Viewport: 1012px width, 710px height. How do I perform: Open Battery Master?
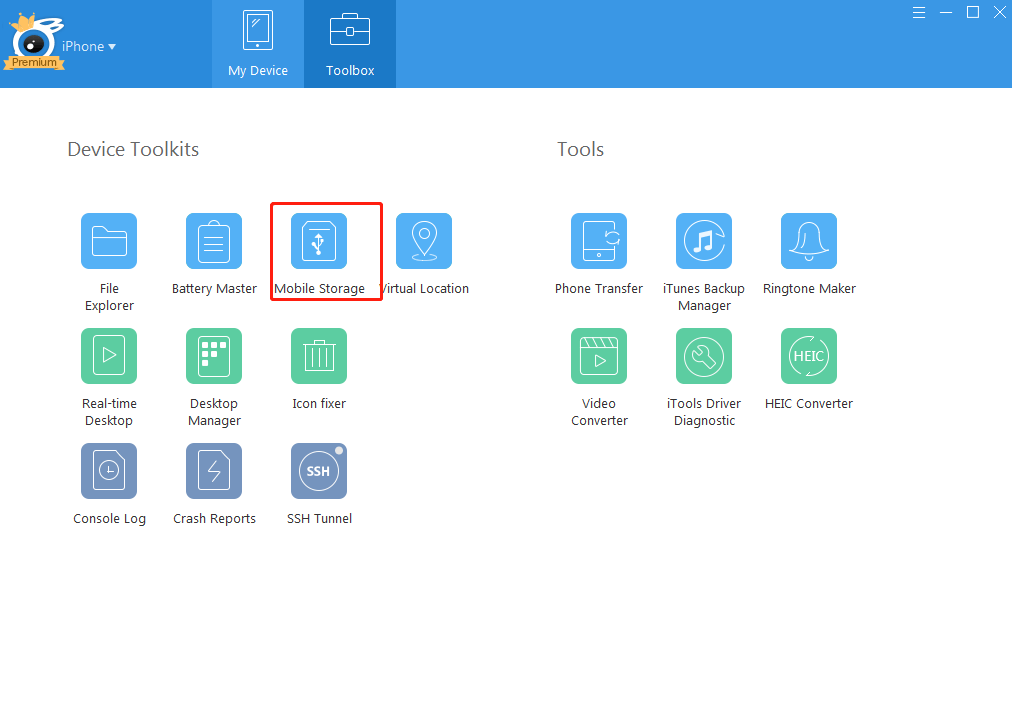point(214,240)
